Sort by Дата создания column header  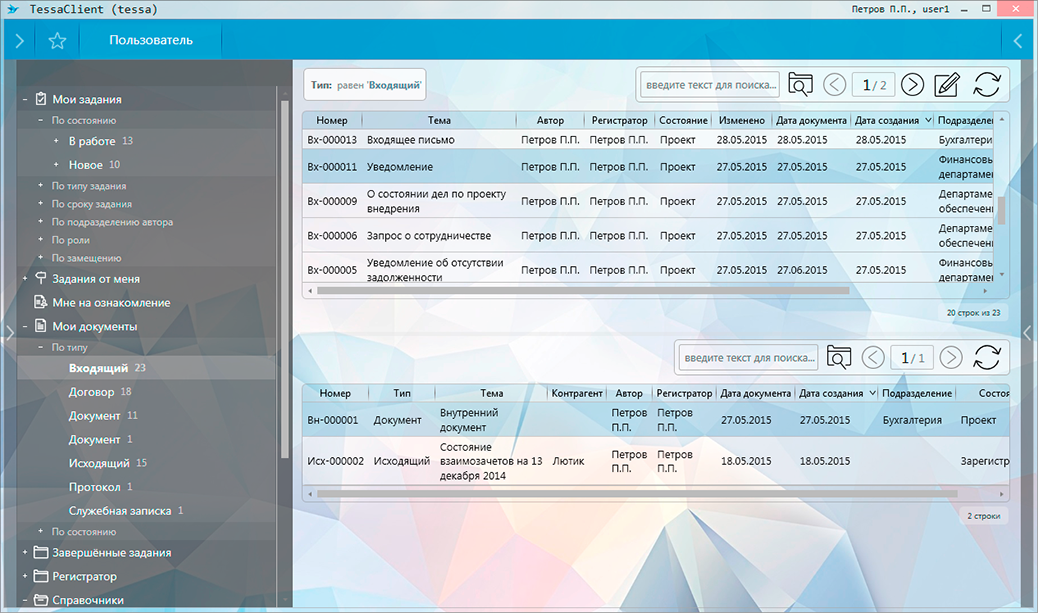tap(887, 120)
